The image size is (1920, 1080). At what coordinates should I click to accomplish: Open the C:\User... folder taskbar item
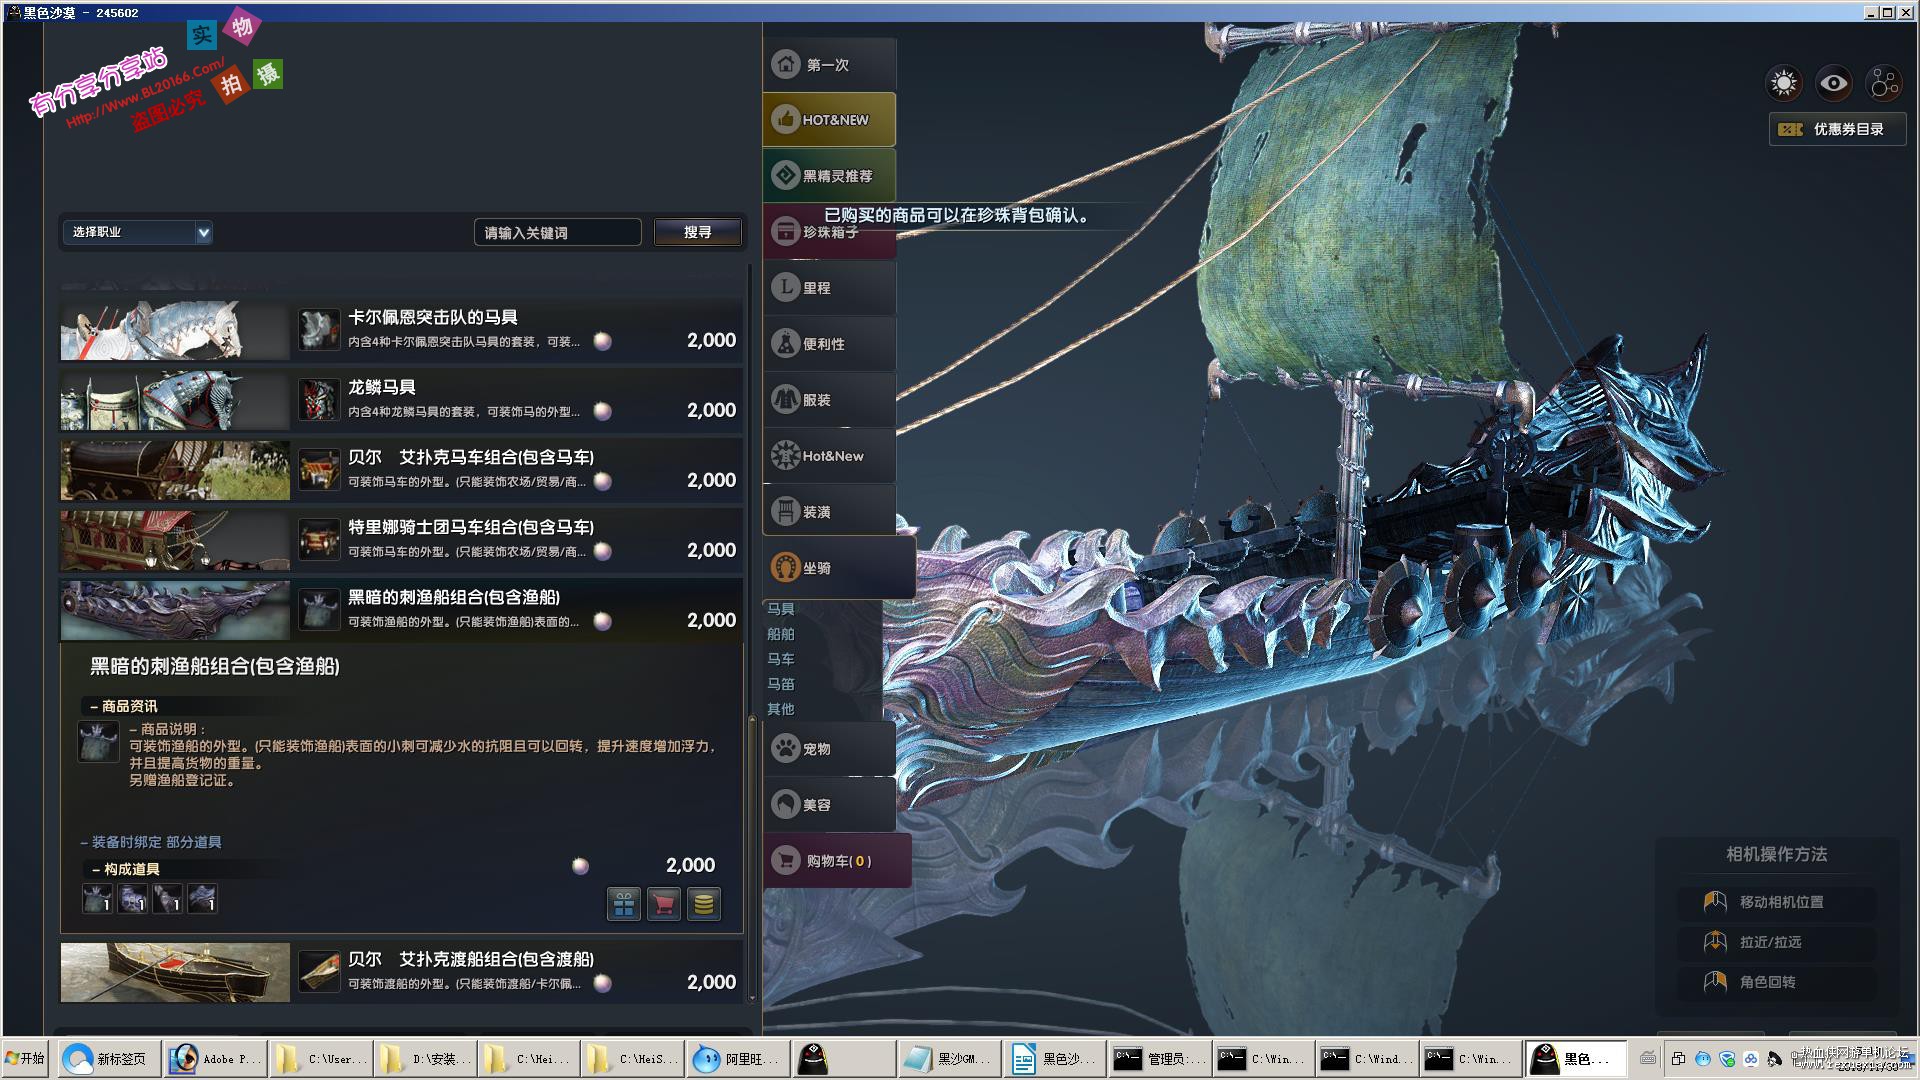click(x=319, y=1058)
